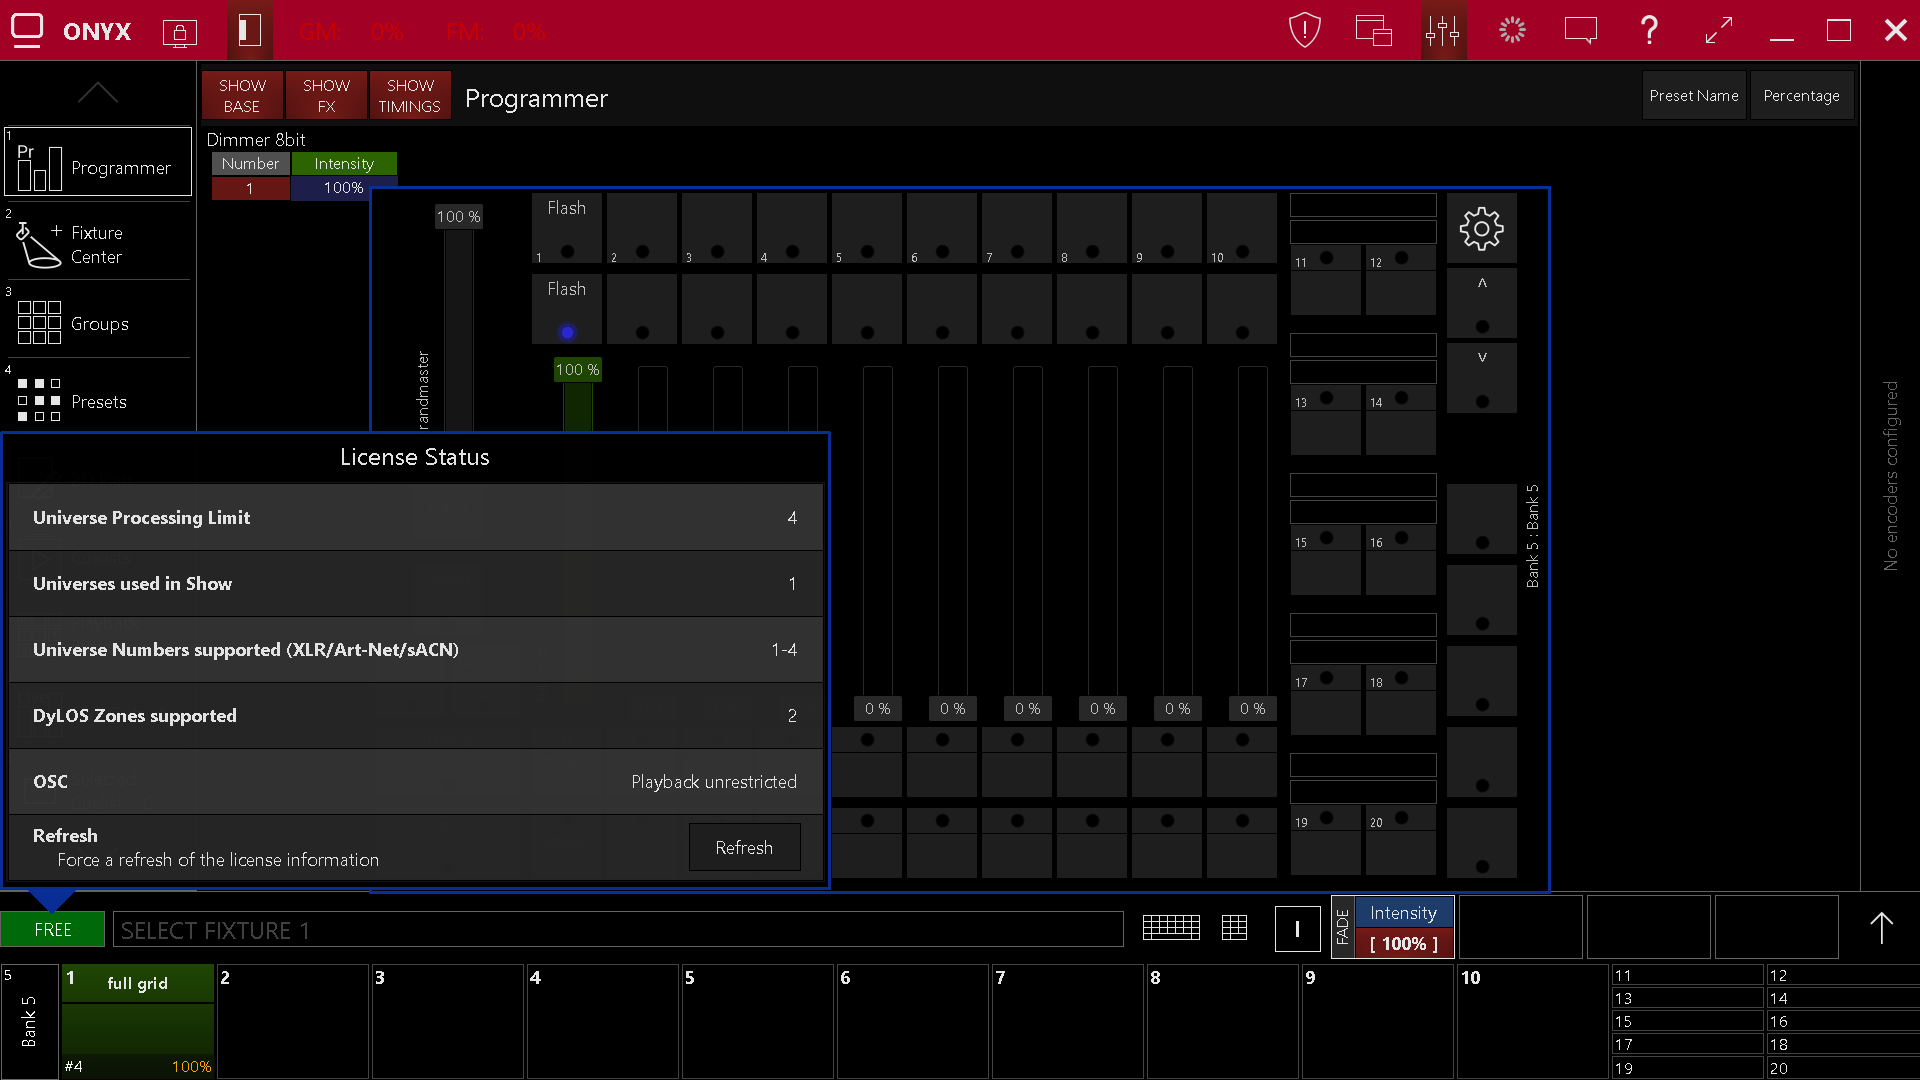Click top-row playback button 10
Image resolution: width=1920 pixels, height=1080 pixels.
click(x=1241, y=228)
